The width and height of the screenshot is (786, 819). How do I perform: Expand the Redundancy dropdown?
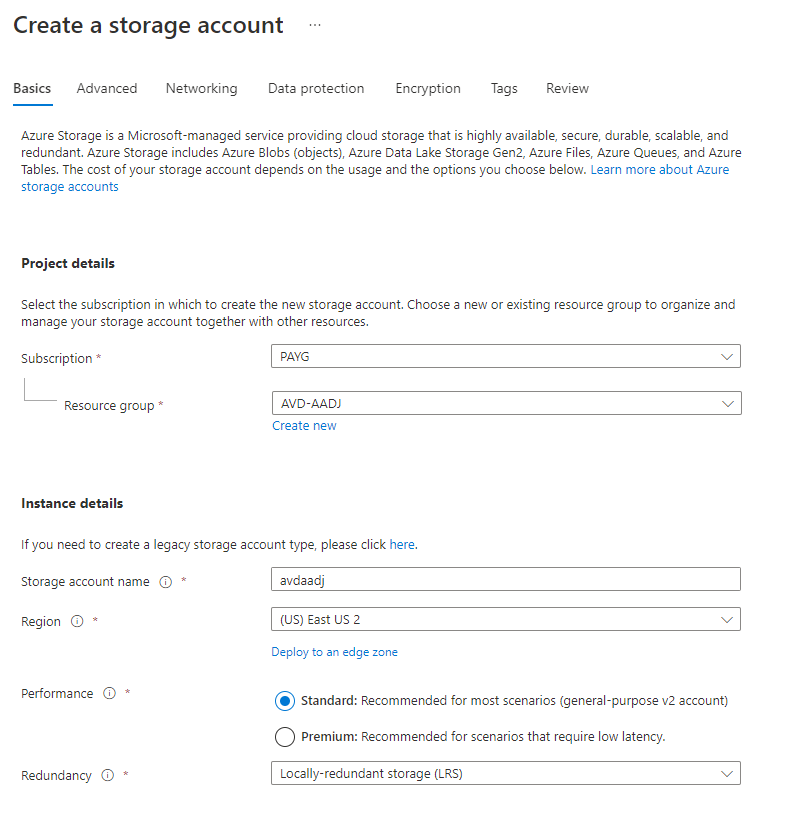(x=505, y=773)
